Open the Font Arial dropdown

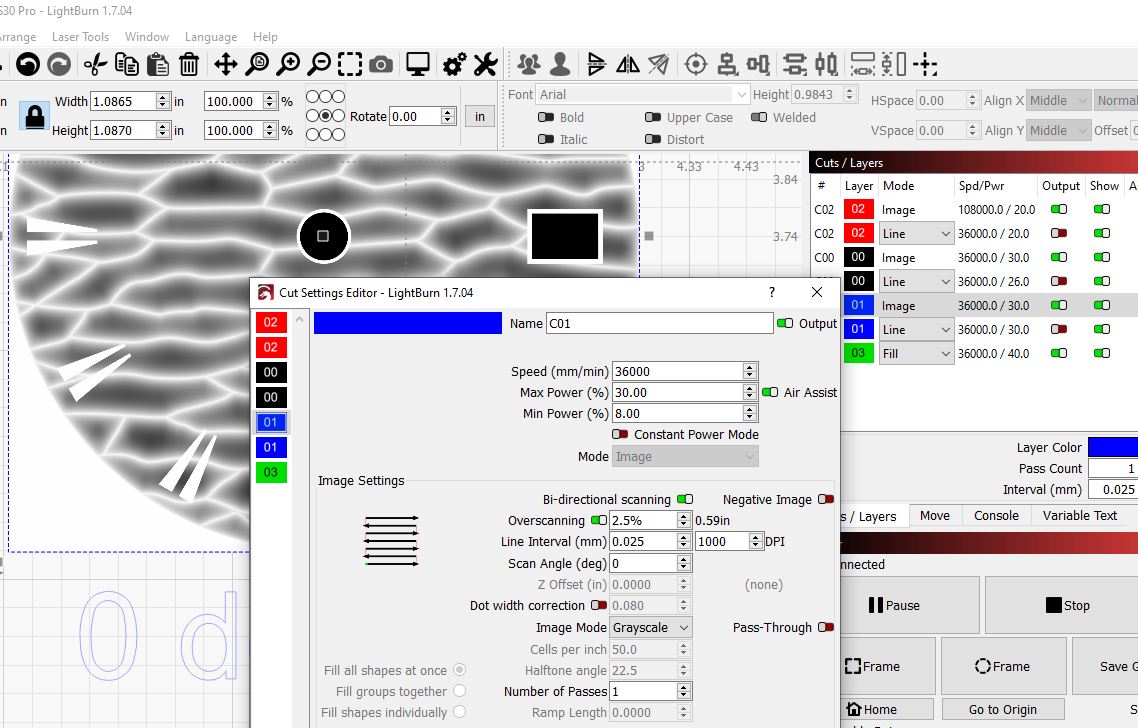[642, 94]
